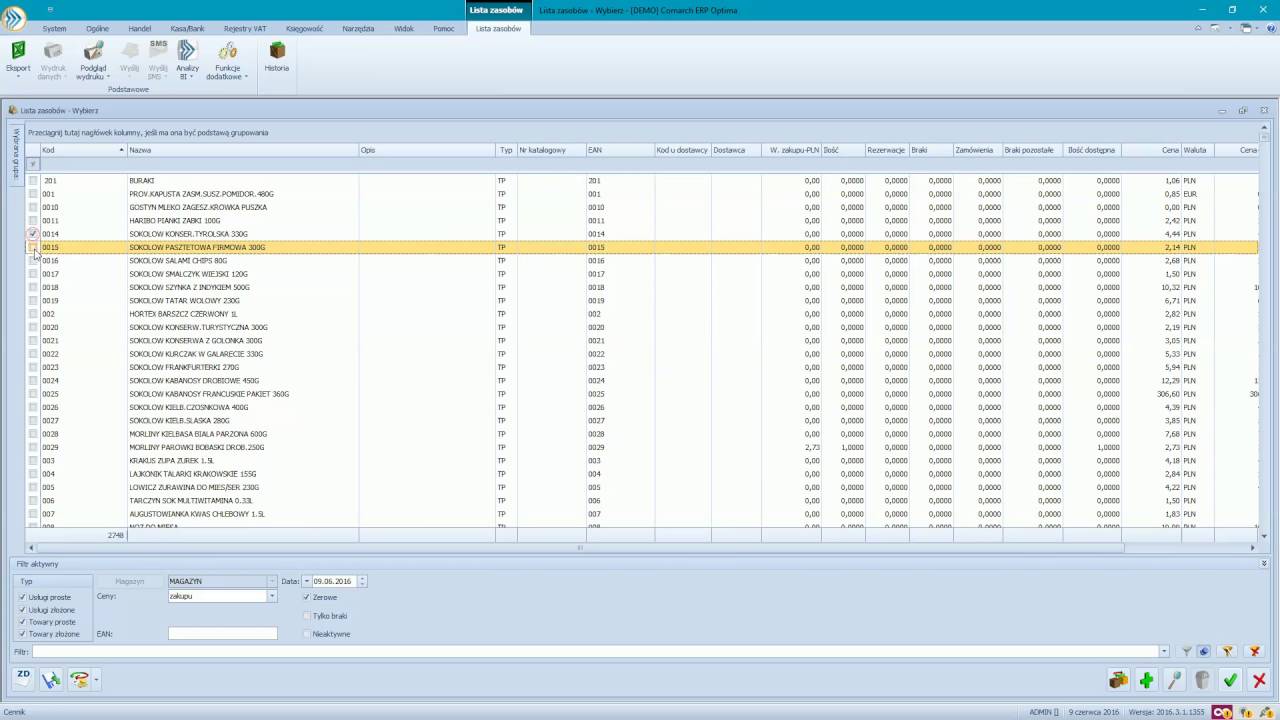Delete item using trash can icon
Viewport: 1280px width, 720px height.
point(1203,681)
